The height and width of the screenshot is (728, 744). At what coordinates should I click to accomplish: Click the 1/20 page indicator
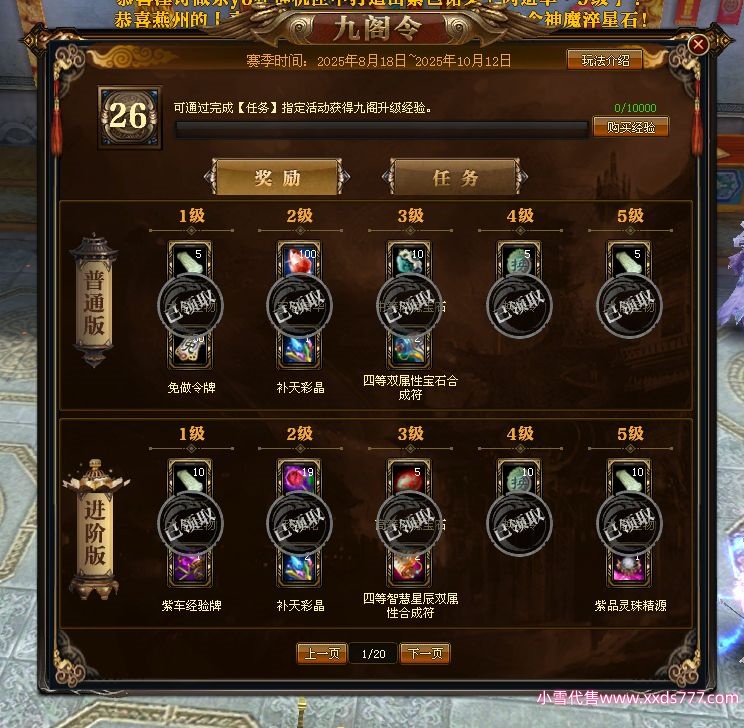373,654
